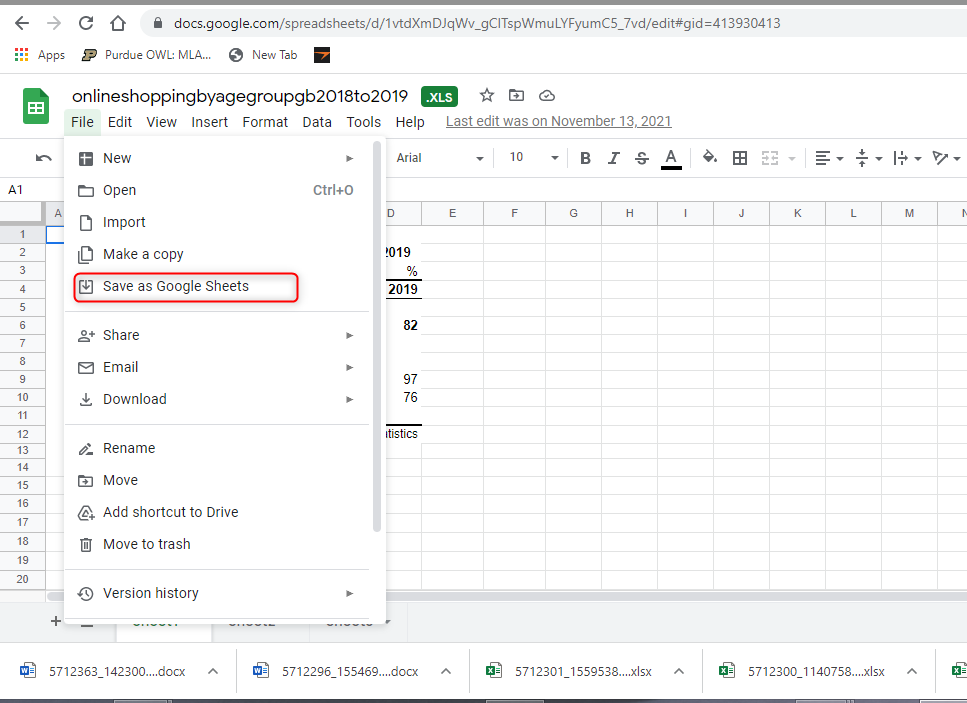
Task: Star this spreadsheet
Action: (x=487, y=96)
